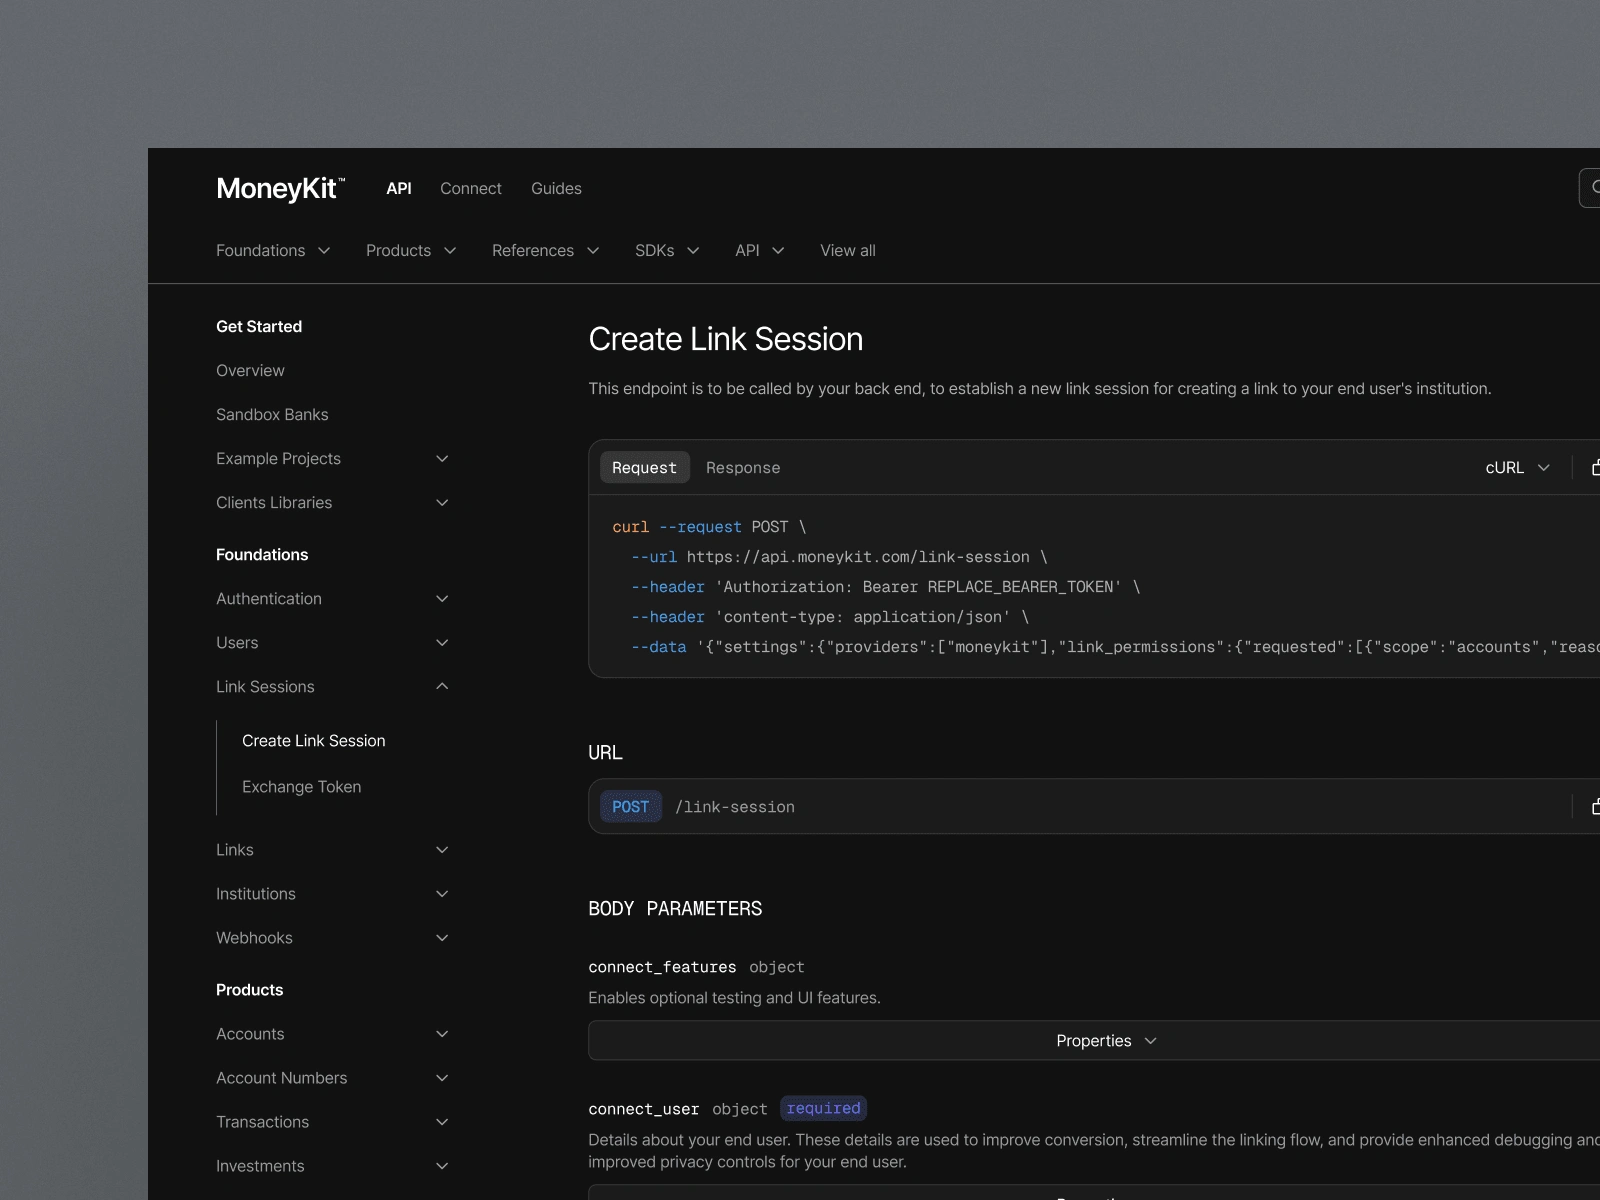
Task: Switch to the Response code tab
Action: coord(743,467)
